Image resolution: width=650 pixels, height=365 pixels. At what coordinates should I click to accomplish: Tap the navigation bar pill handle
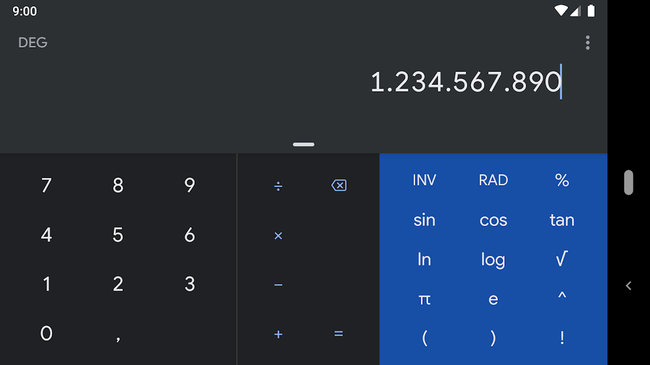coord(628,182)
